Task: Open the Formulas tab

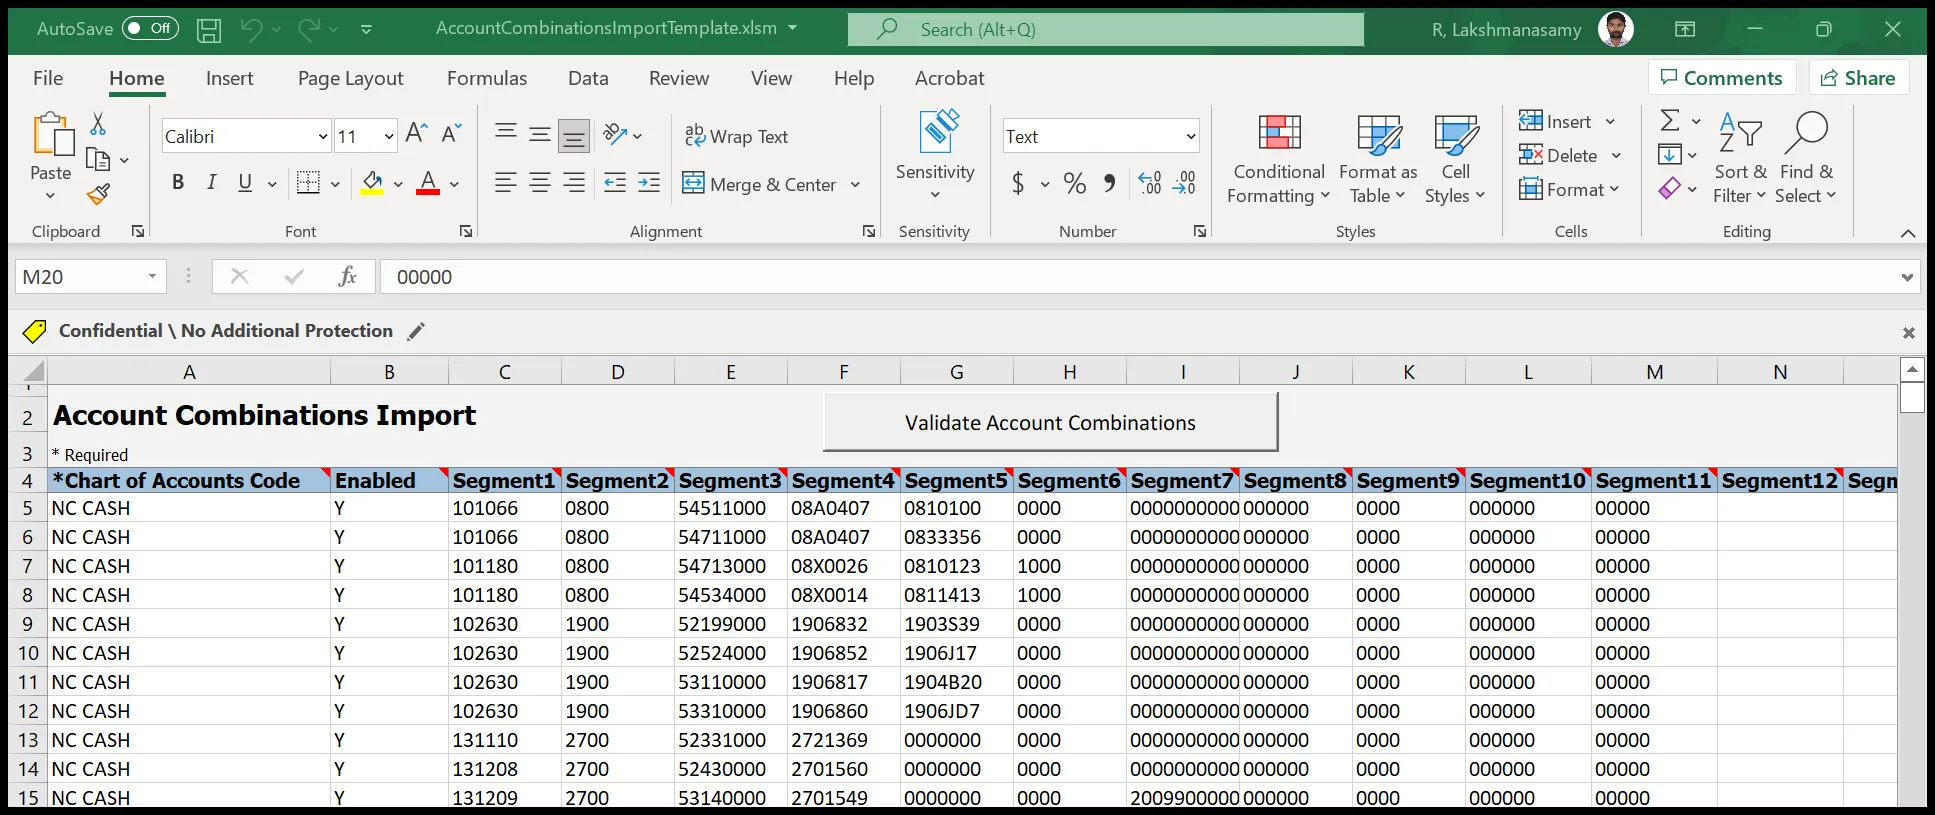Action: click(x=487, y=78)
